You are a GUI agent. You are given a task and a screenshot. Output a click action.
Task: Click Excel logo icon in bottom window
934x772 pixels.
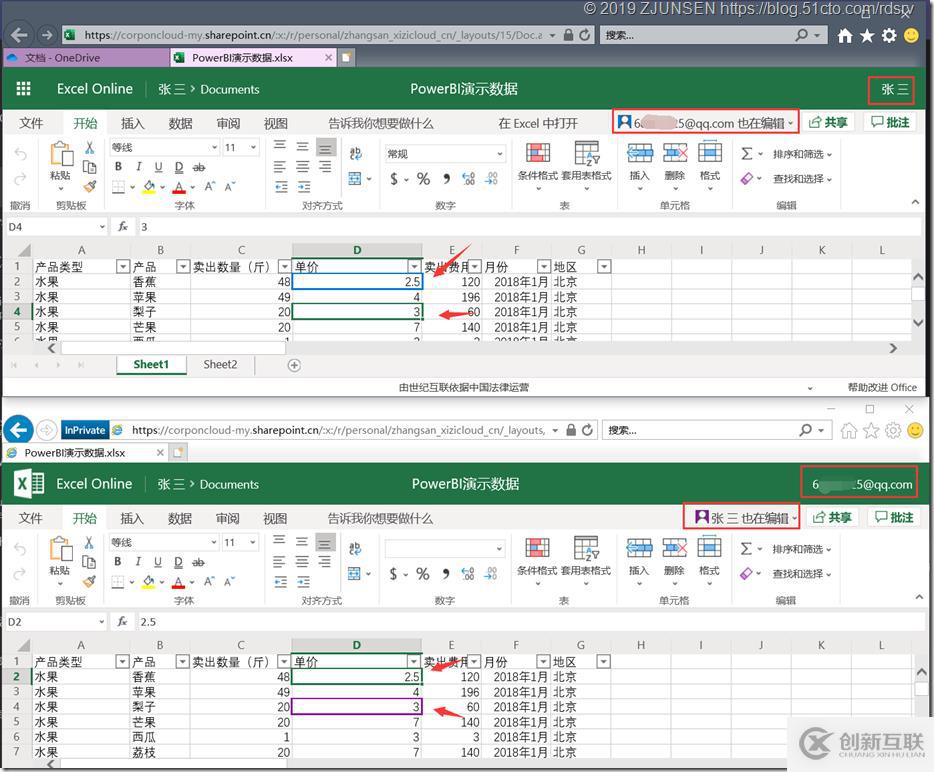pos(29,484)
